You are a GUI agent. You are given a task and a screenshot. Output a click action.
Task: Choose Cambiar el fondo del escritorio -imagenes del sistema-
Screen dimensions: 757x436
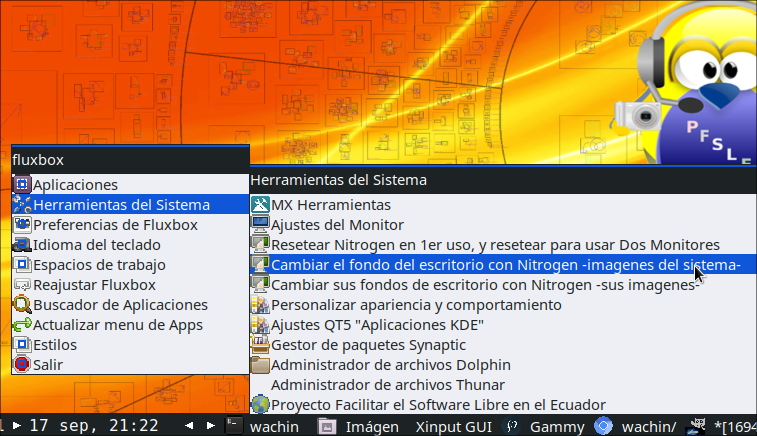(x=504, y=265)
